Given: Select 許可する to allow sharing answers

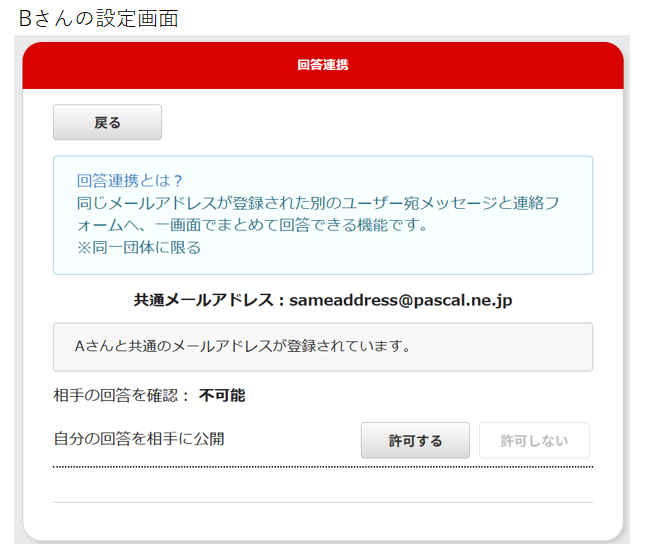Looking at the screenshot, I should point(415,440).
